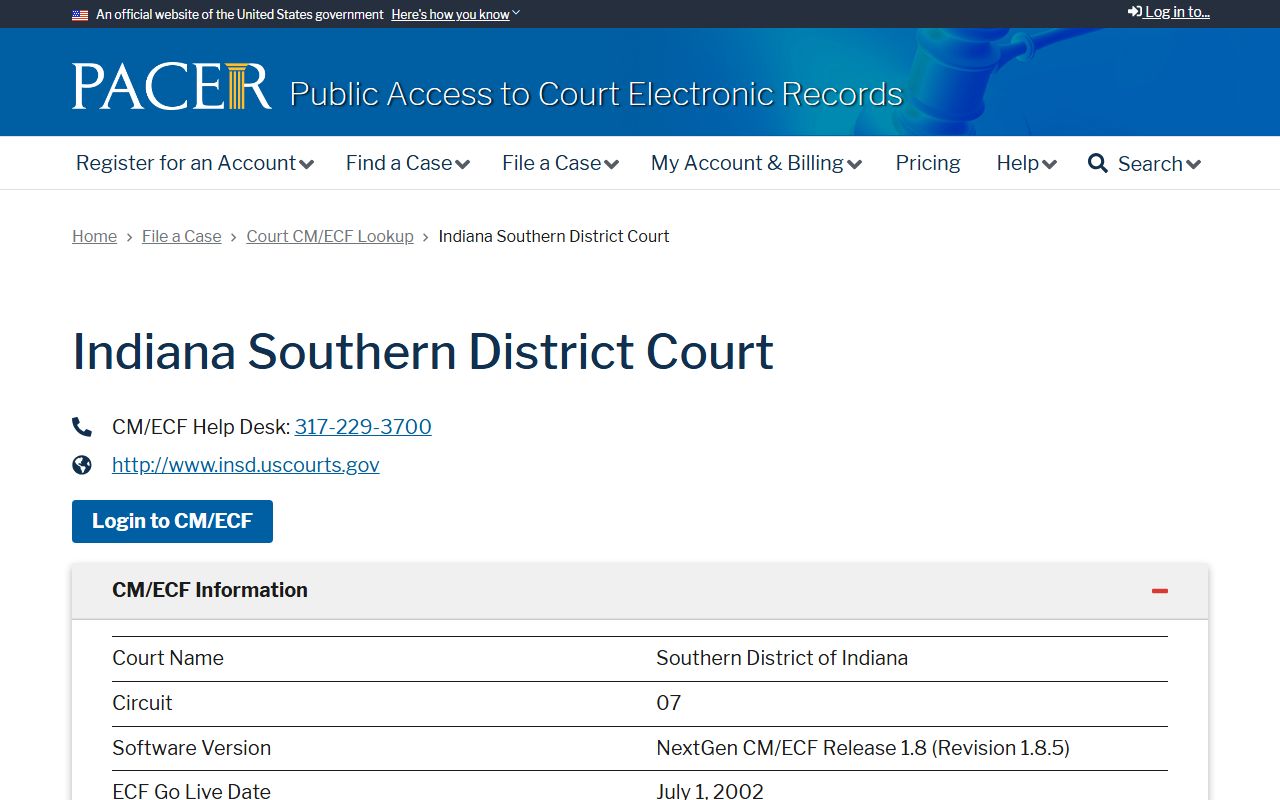Click CM/ECF Information panel header
This screenshot has height=800, width=1280.
640,591
